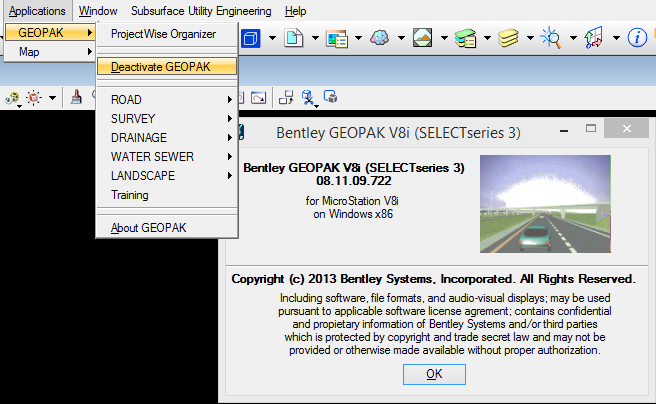The width and height of the screenshot is (656, 404).
Task: Click the blue 3D cube toolbar icon
Action: pyautogui.click(x=251, y=38)
